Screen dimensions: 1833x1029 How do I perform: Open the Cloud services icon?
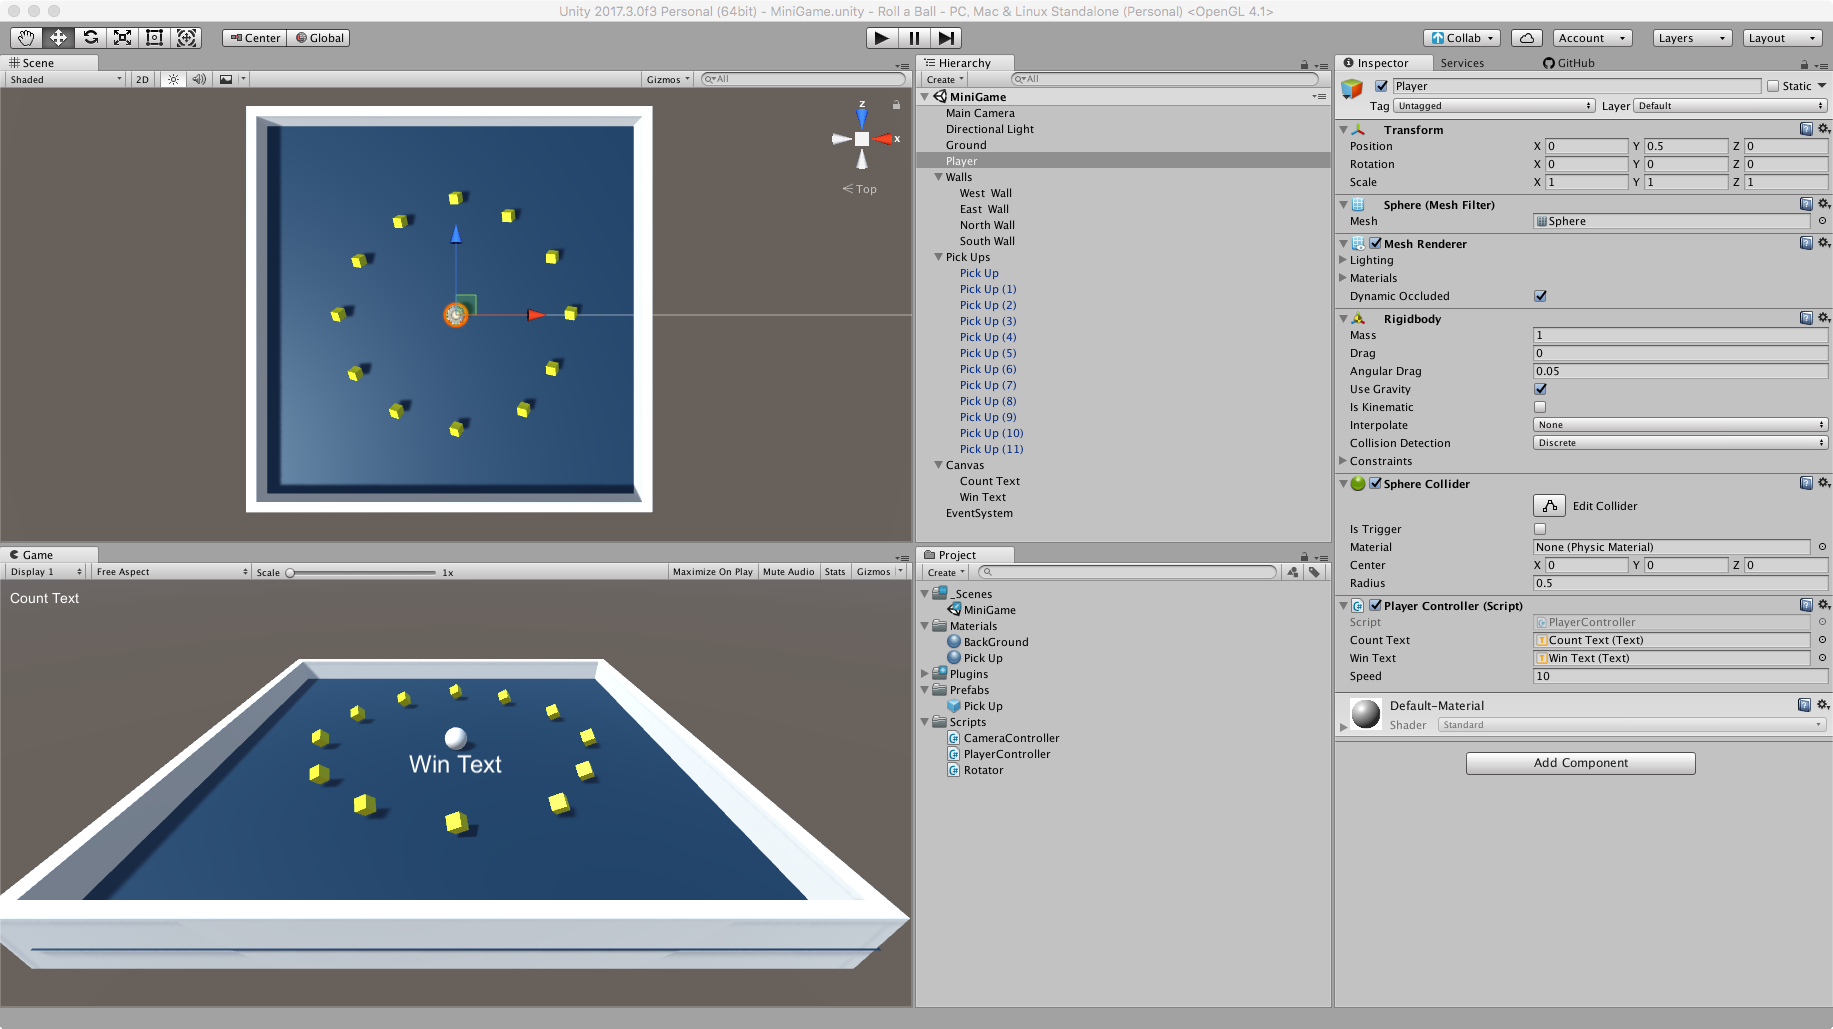coord(1526,38)
